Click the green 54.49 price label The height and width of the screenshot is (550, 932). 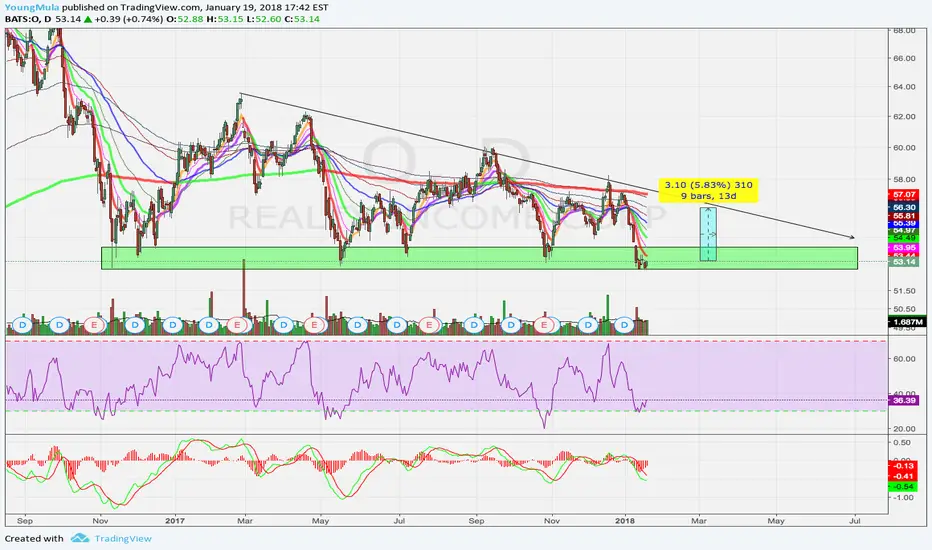tap(903, 238)
